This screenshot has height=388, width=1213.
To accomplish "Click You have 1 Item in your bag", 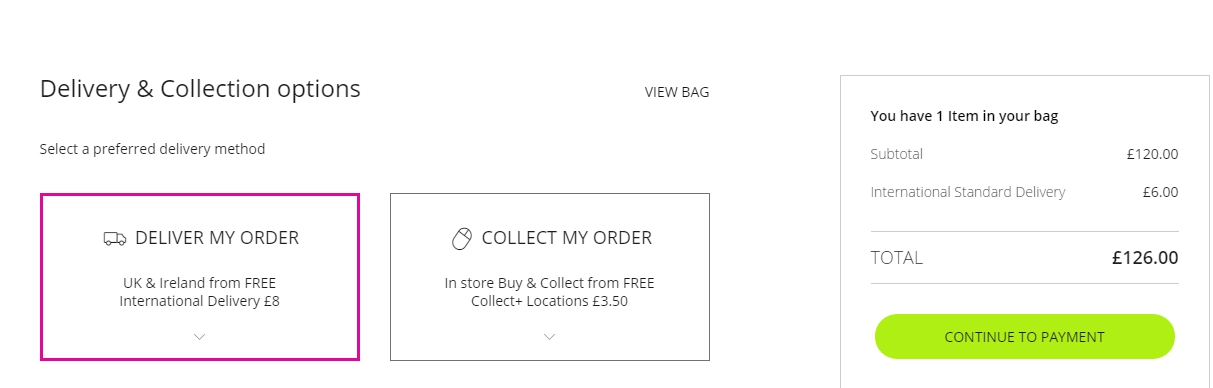I will [x=964, y=116].
